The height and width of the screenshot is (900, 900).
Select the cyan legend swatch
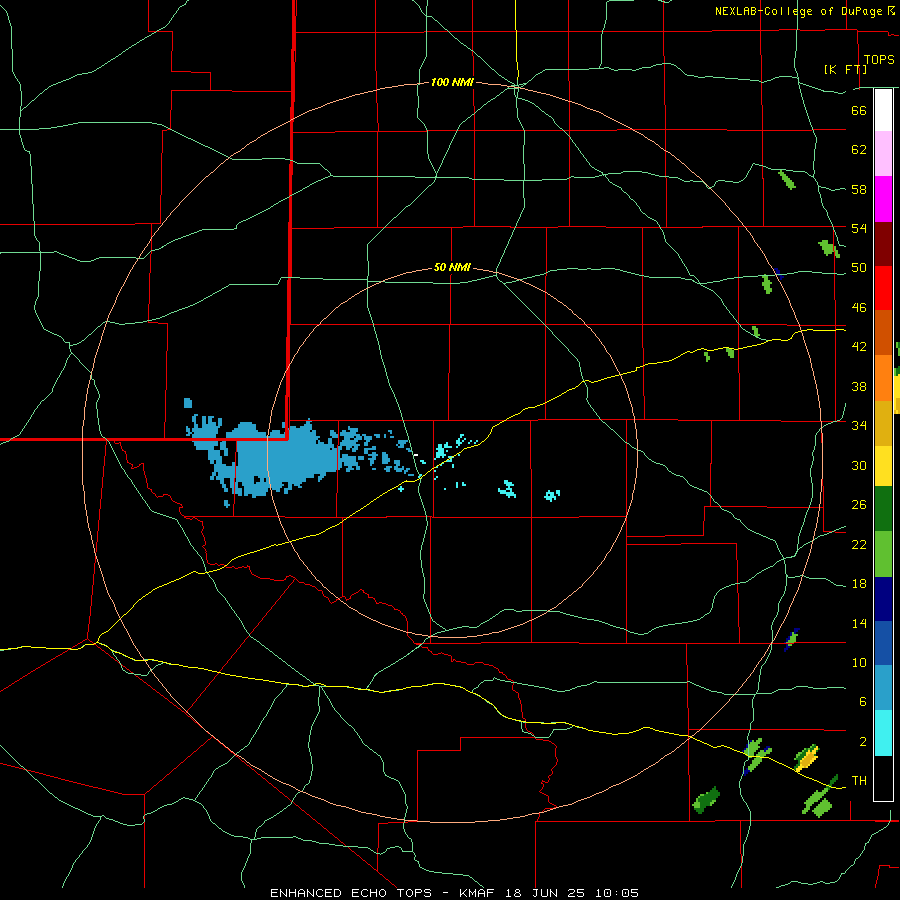click(883, 733)
